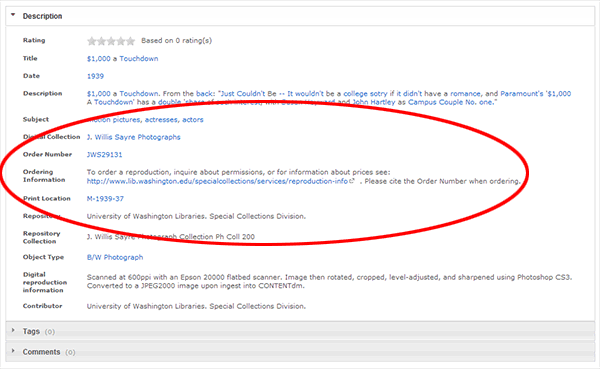Click the Comments count '(0)'
Image resolution: width=600 pixels, height=369 pixels.
coord(70,352)
